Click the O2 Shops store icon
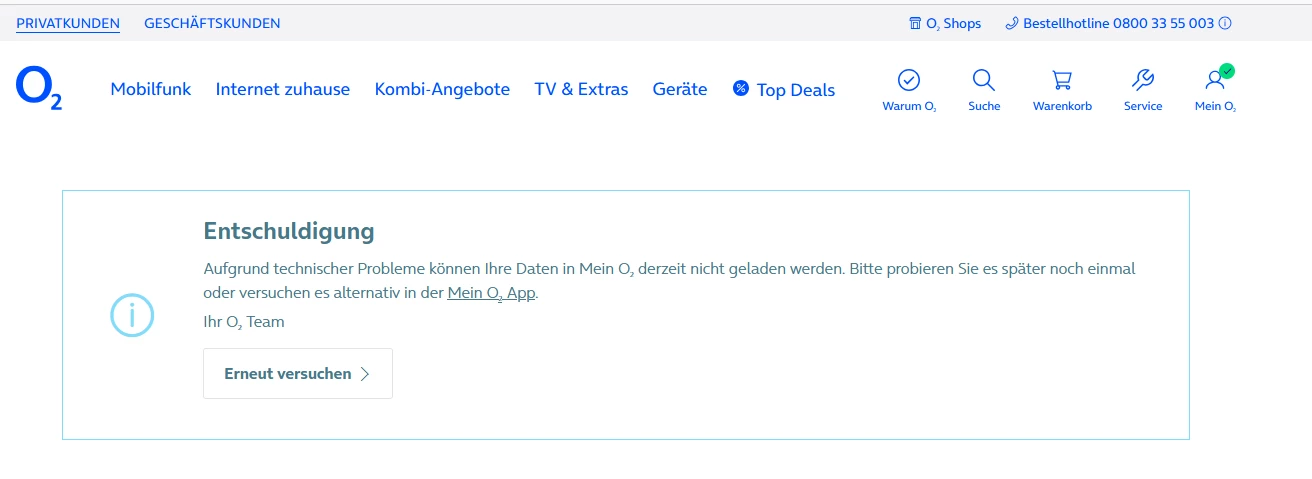 915,23
